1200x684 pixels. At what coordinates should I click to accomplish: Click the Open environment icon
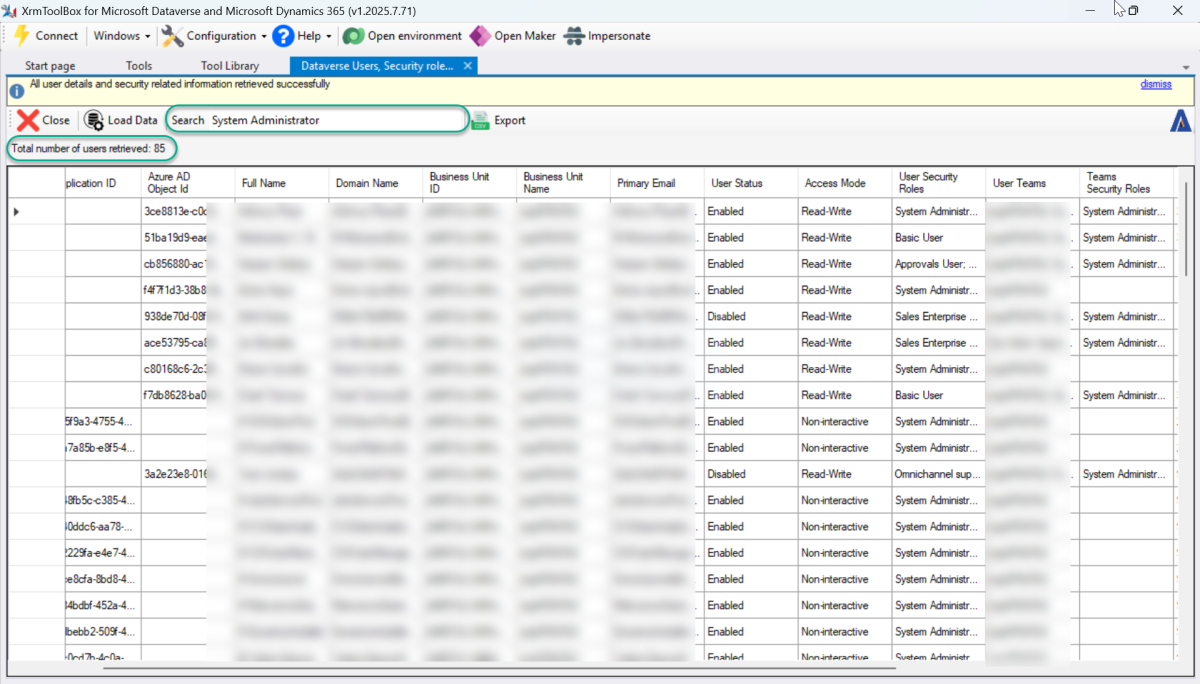[x=352, y=36]
